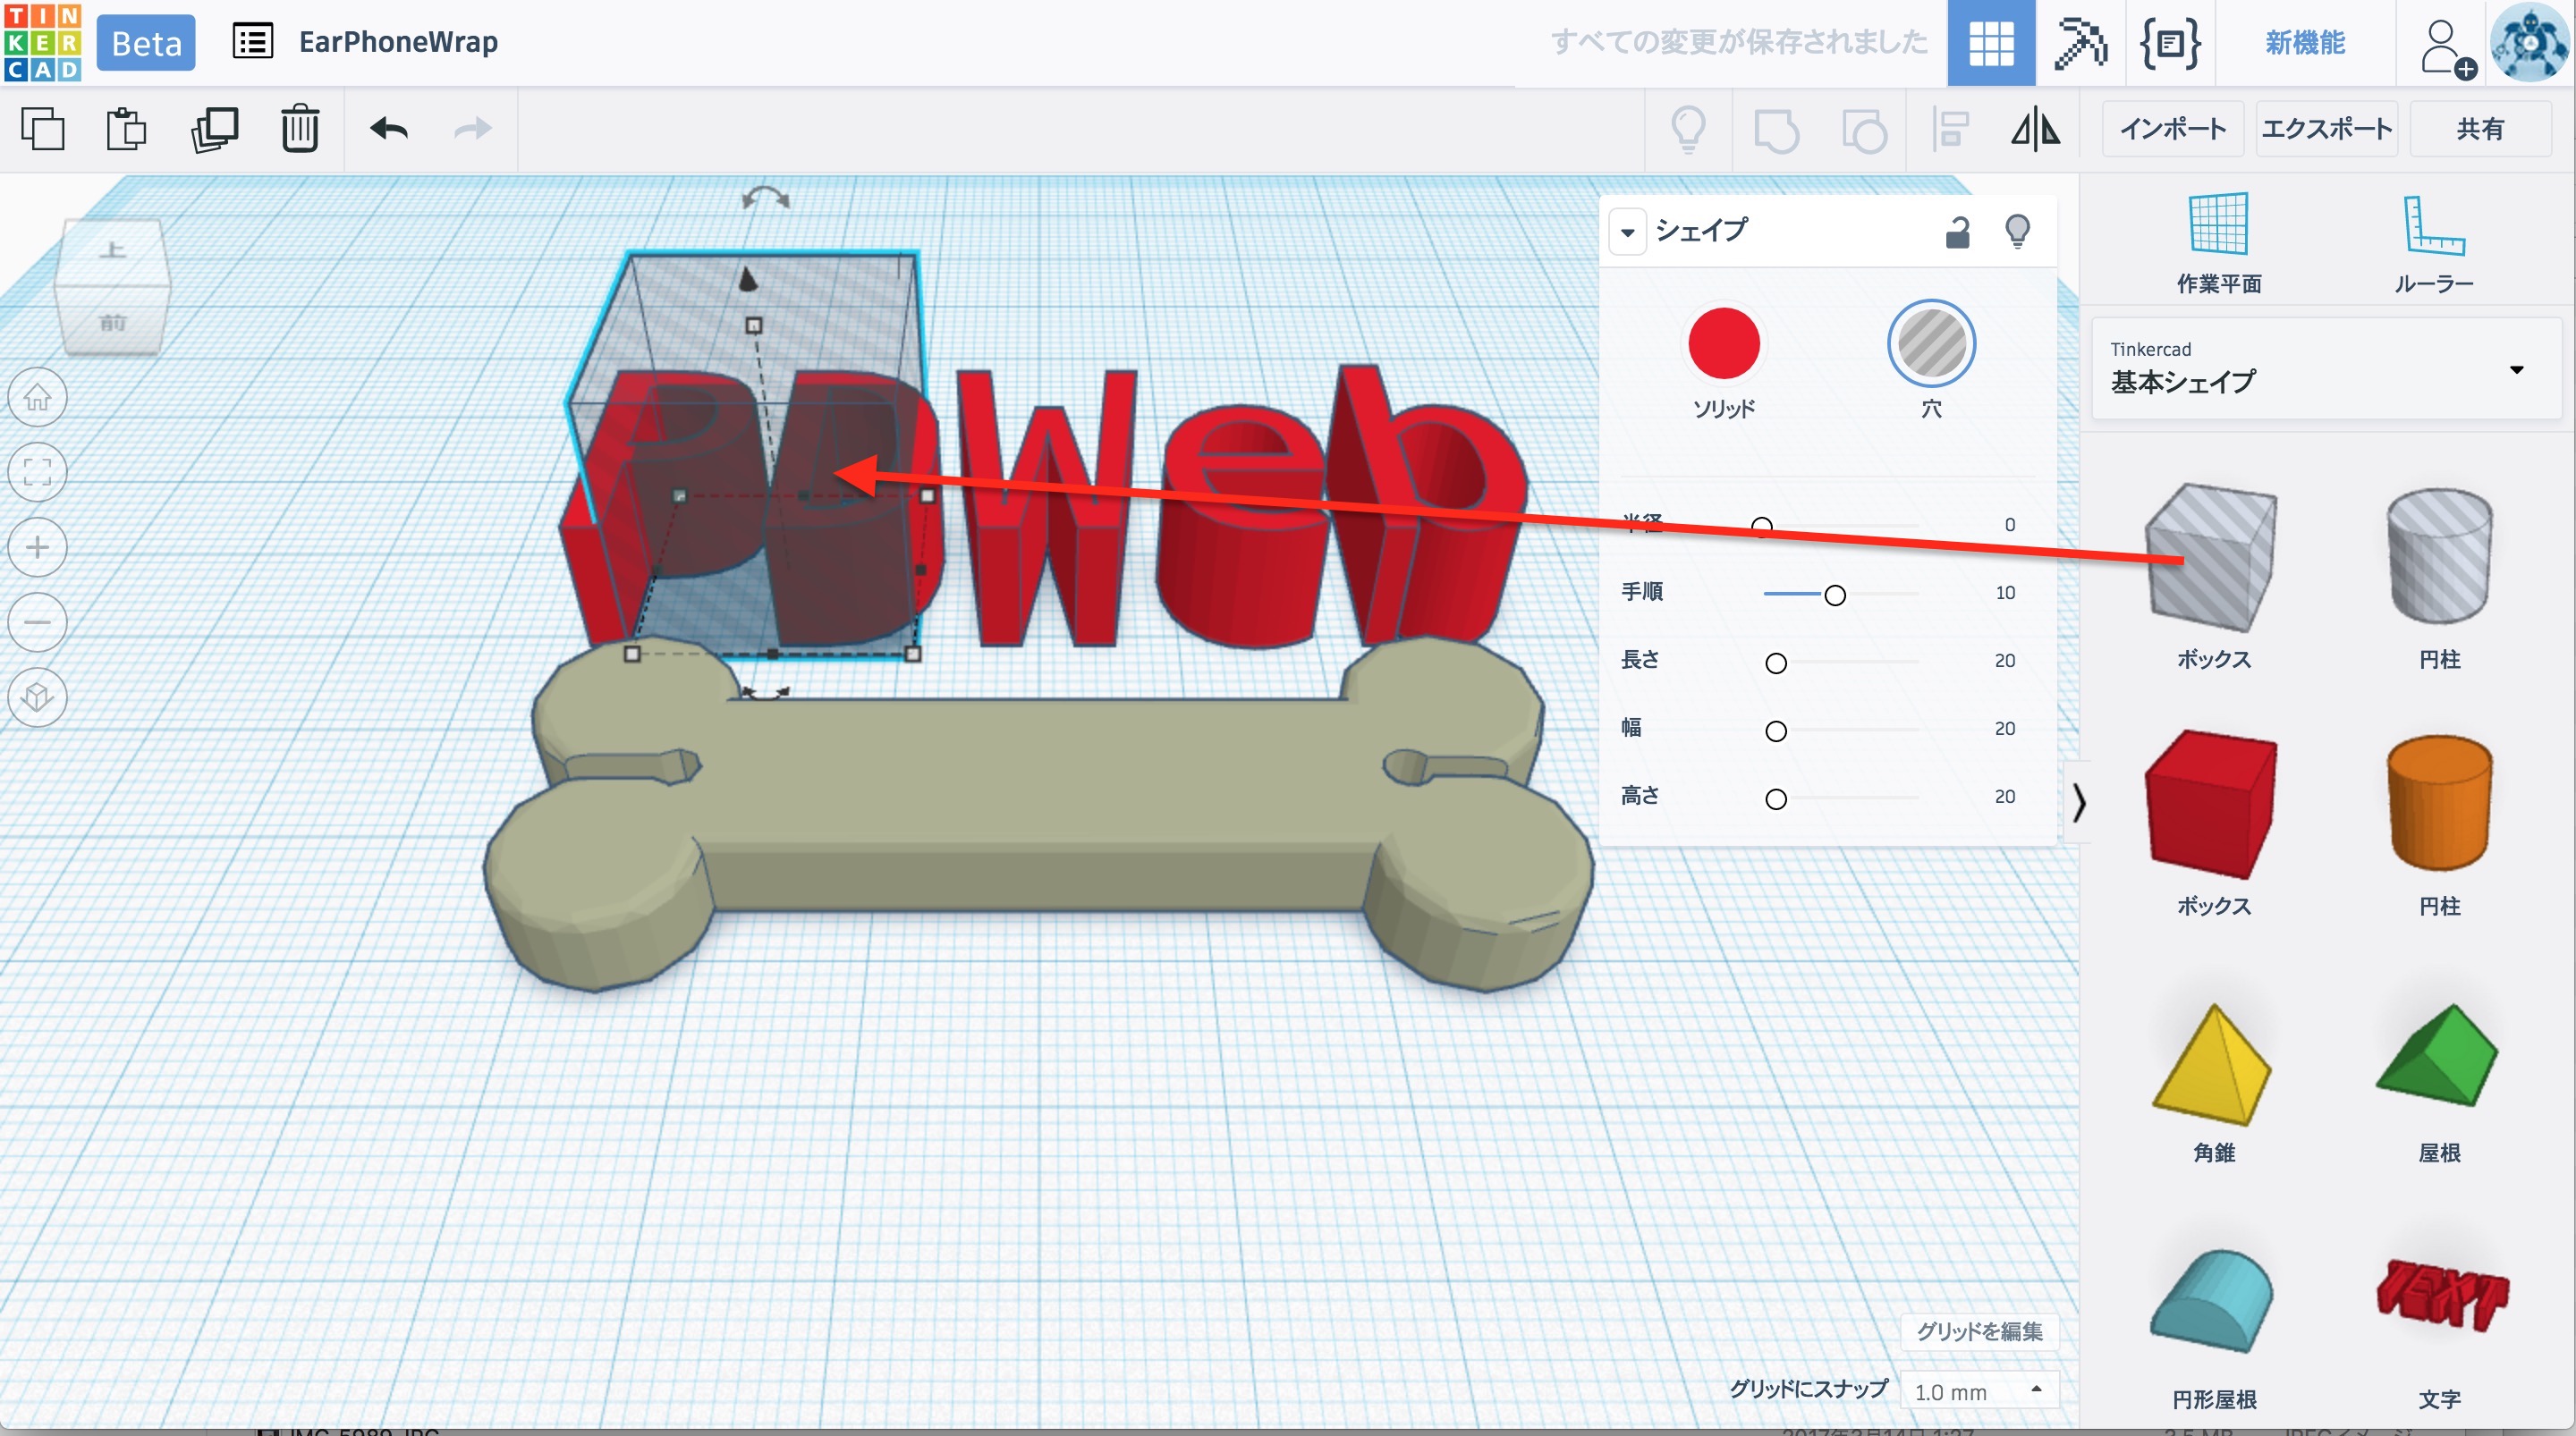Viewport: 2576px width, 1436px height.
Task: Click the duplicate shapes icon
Action: tap(214, 129)
